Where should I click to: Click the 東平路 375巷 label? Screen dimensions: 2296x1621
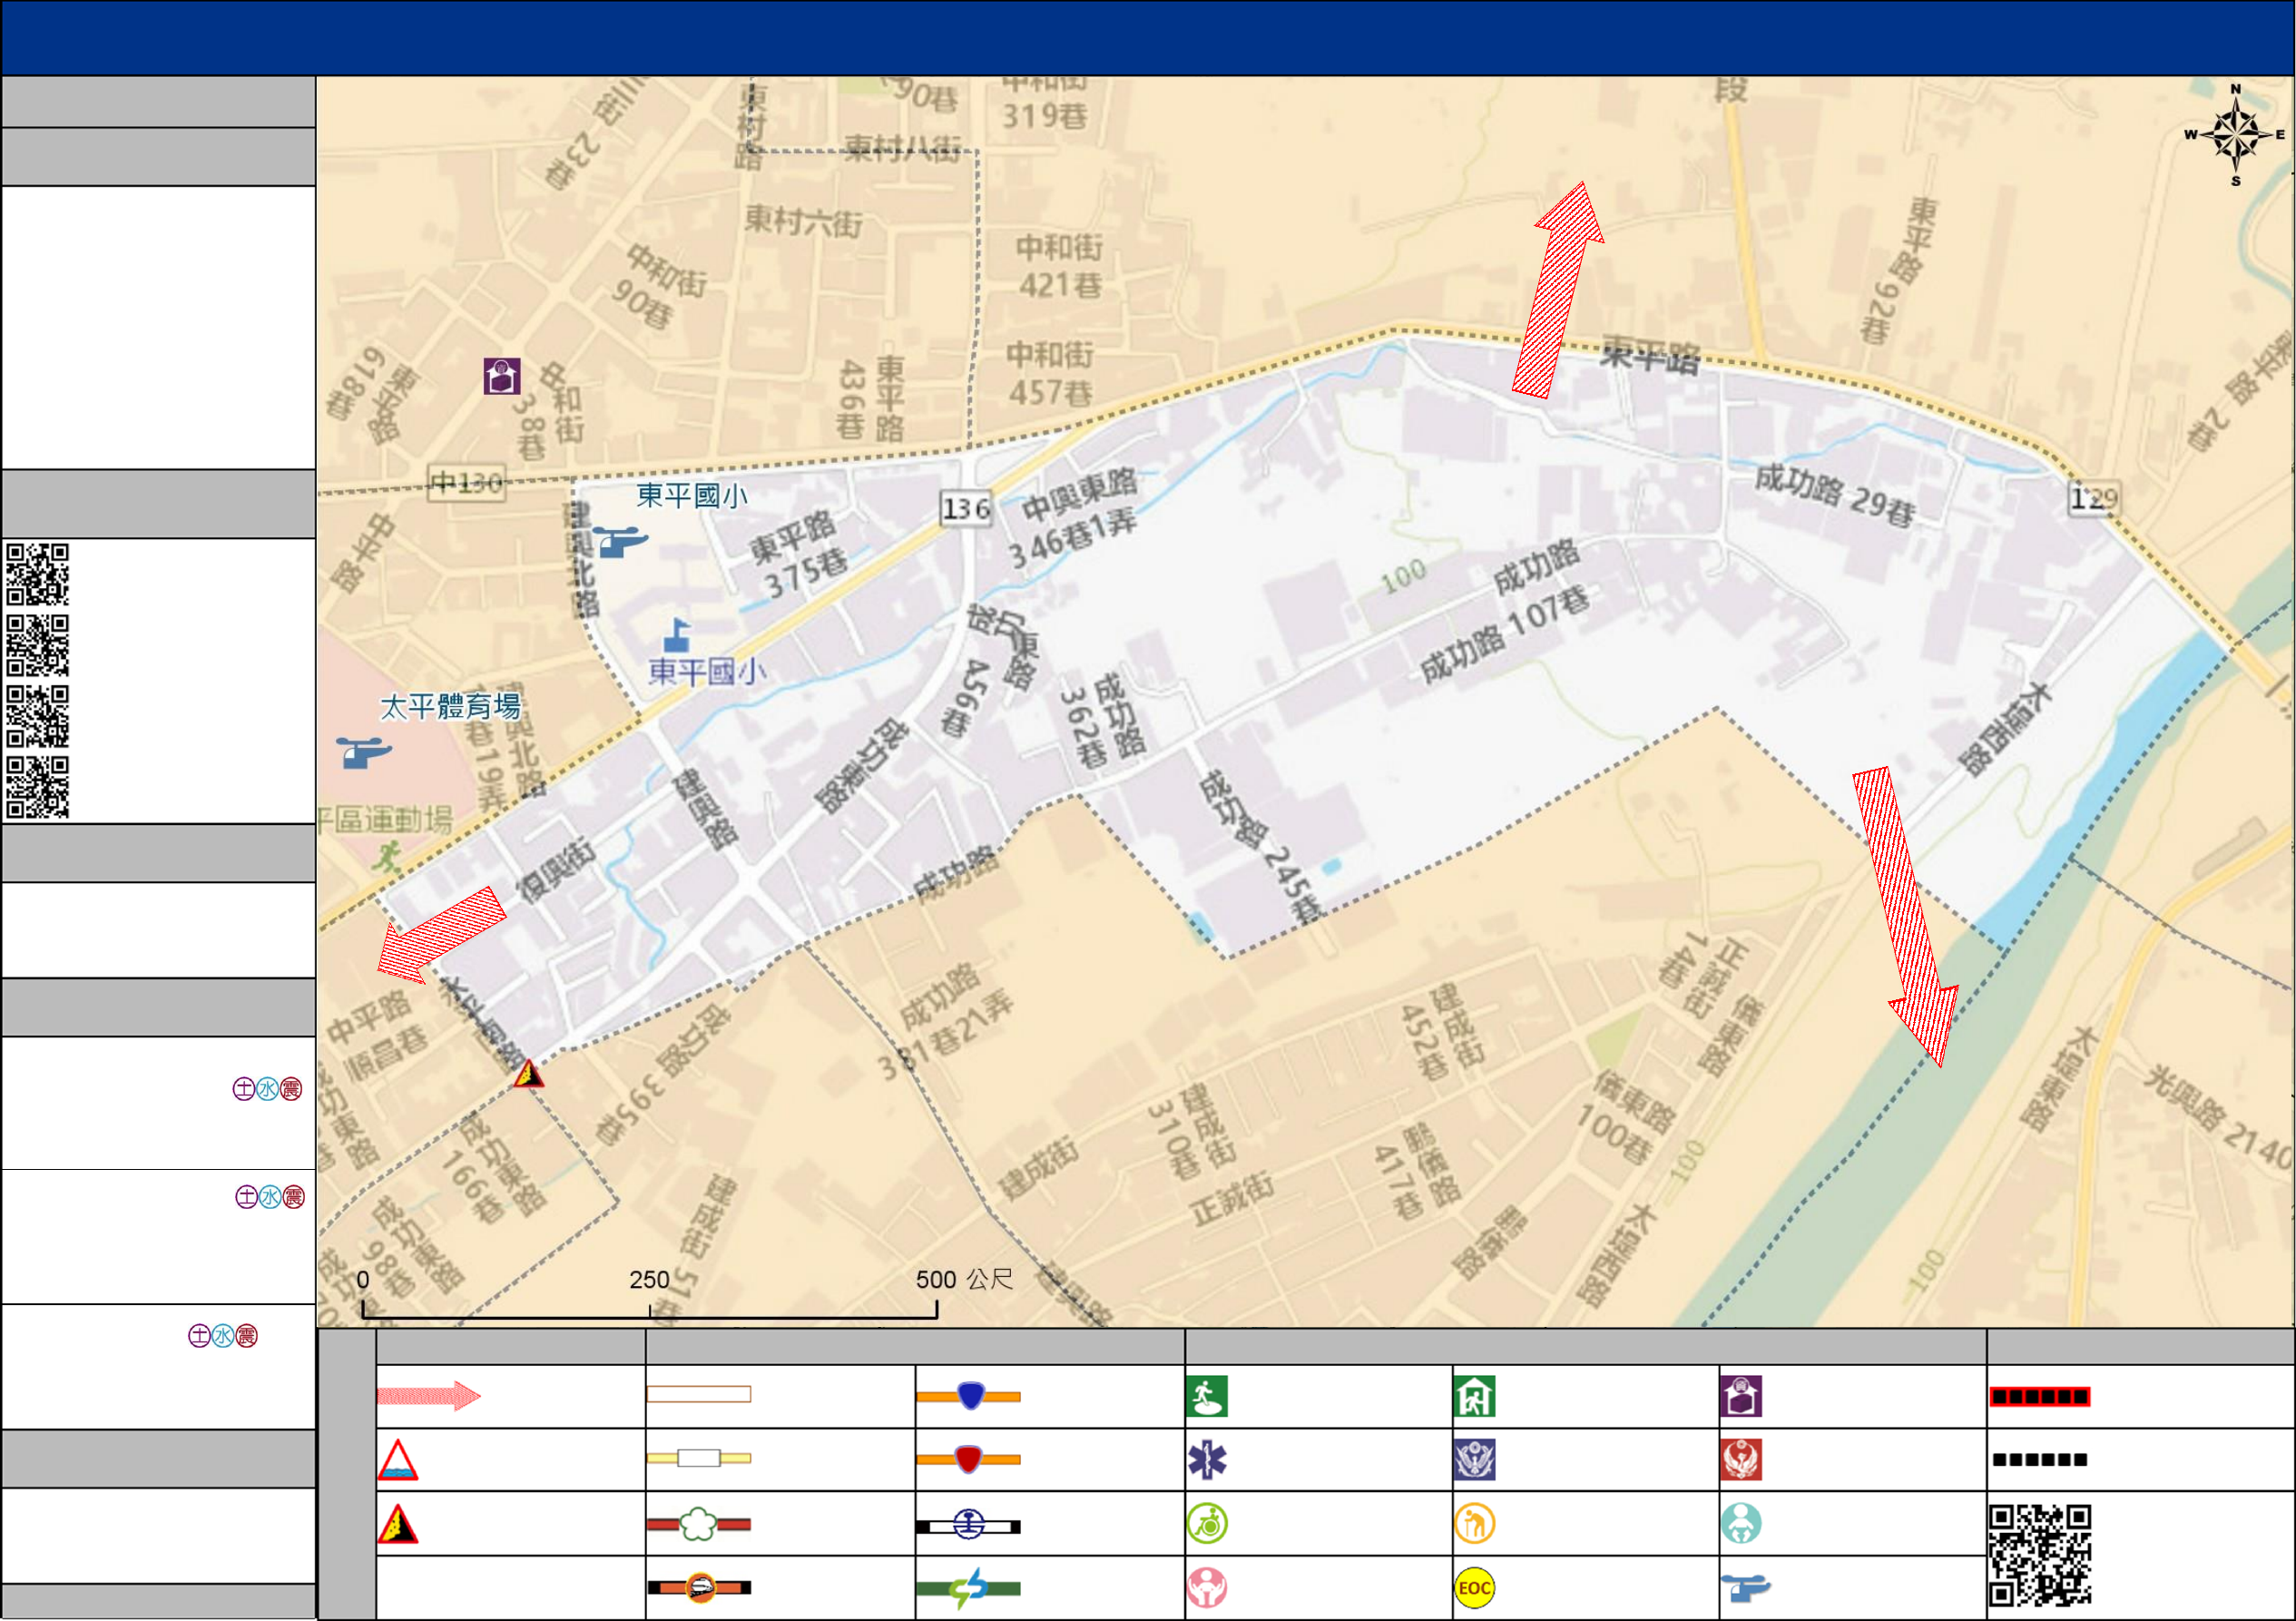798,555
